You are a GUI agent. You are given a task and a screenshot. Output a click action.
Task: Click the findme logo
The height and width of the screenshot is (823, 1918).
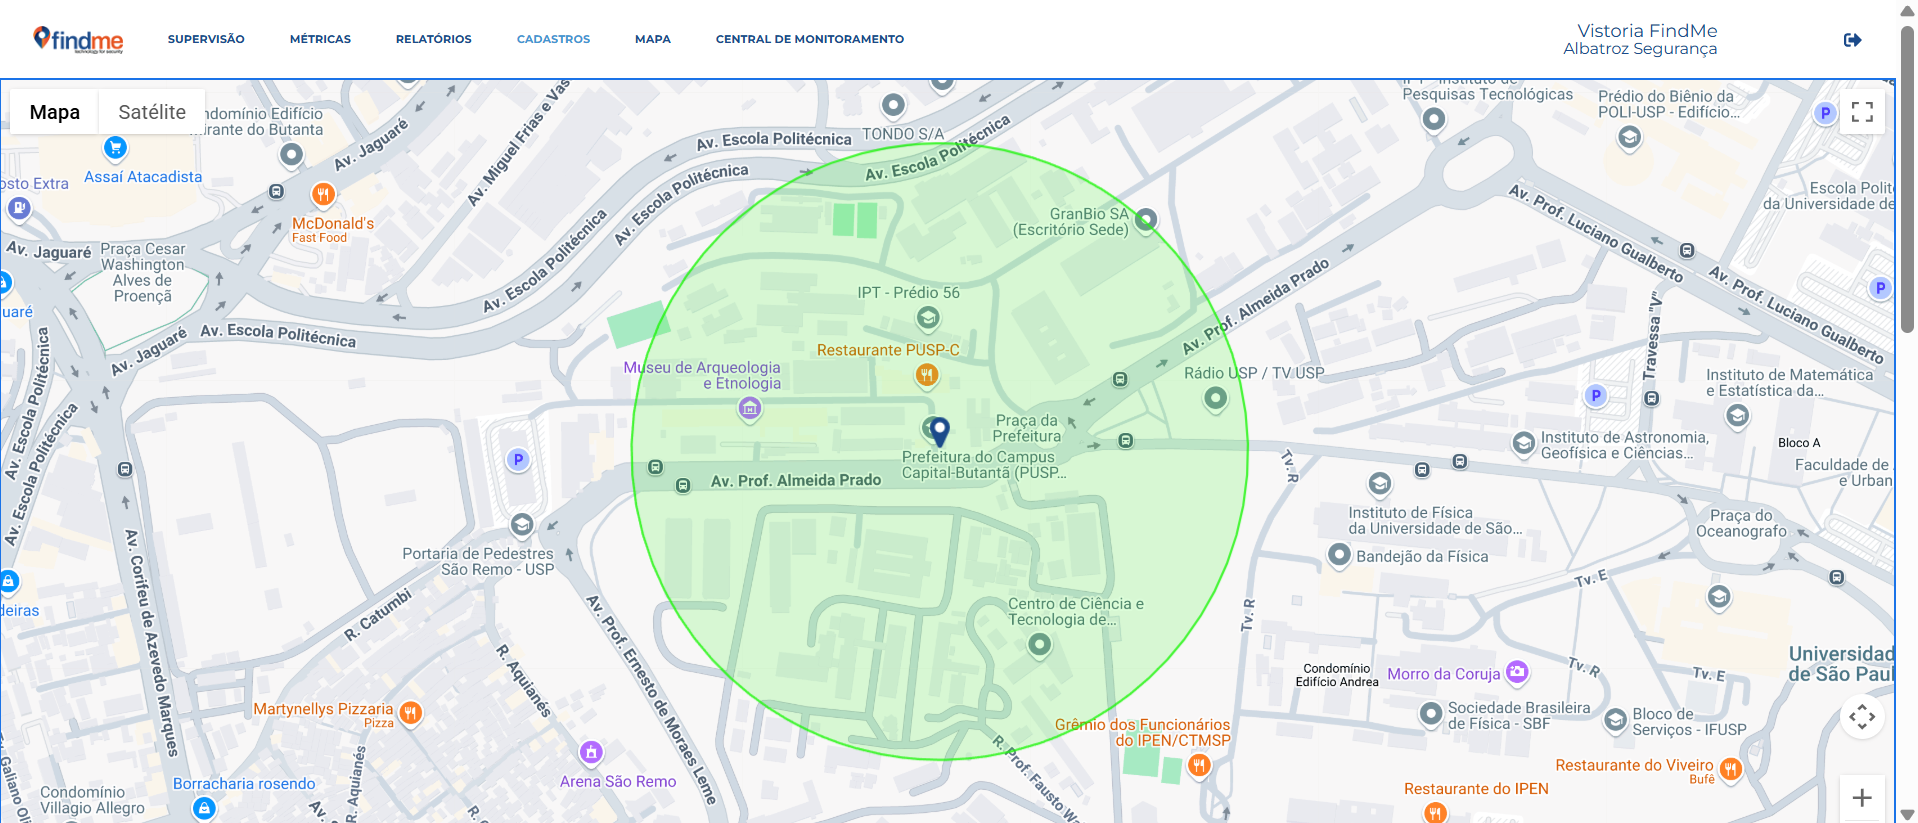click(x=78, y=39)
